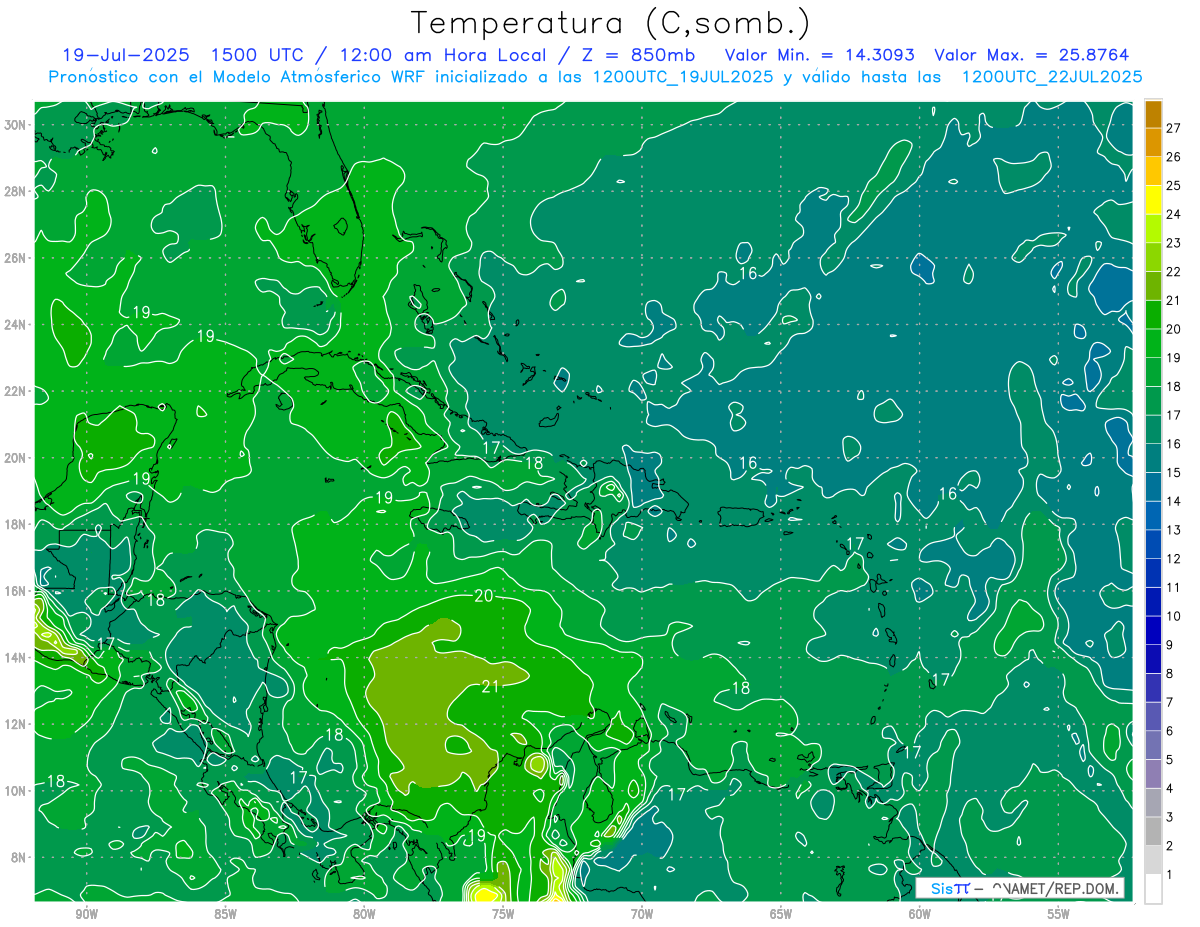The height and width of the screenshot is (927, 1200).
Task: Pick the teal legend swatch between 16 and 17
Action: (1153, 429)
